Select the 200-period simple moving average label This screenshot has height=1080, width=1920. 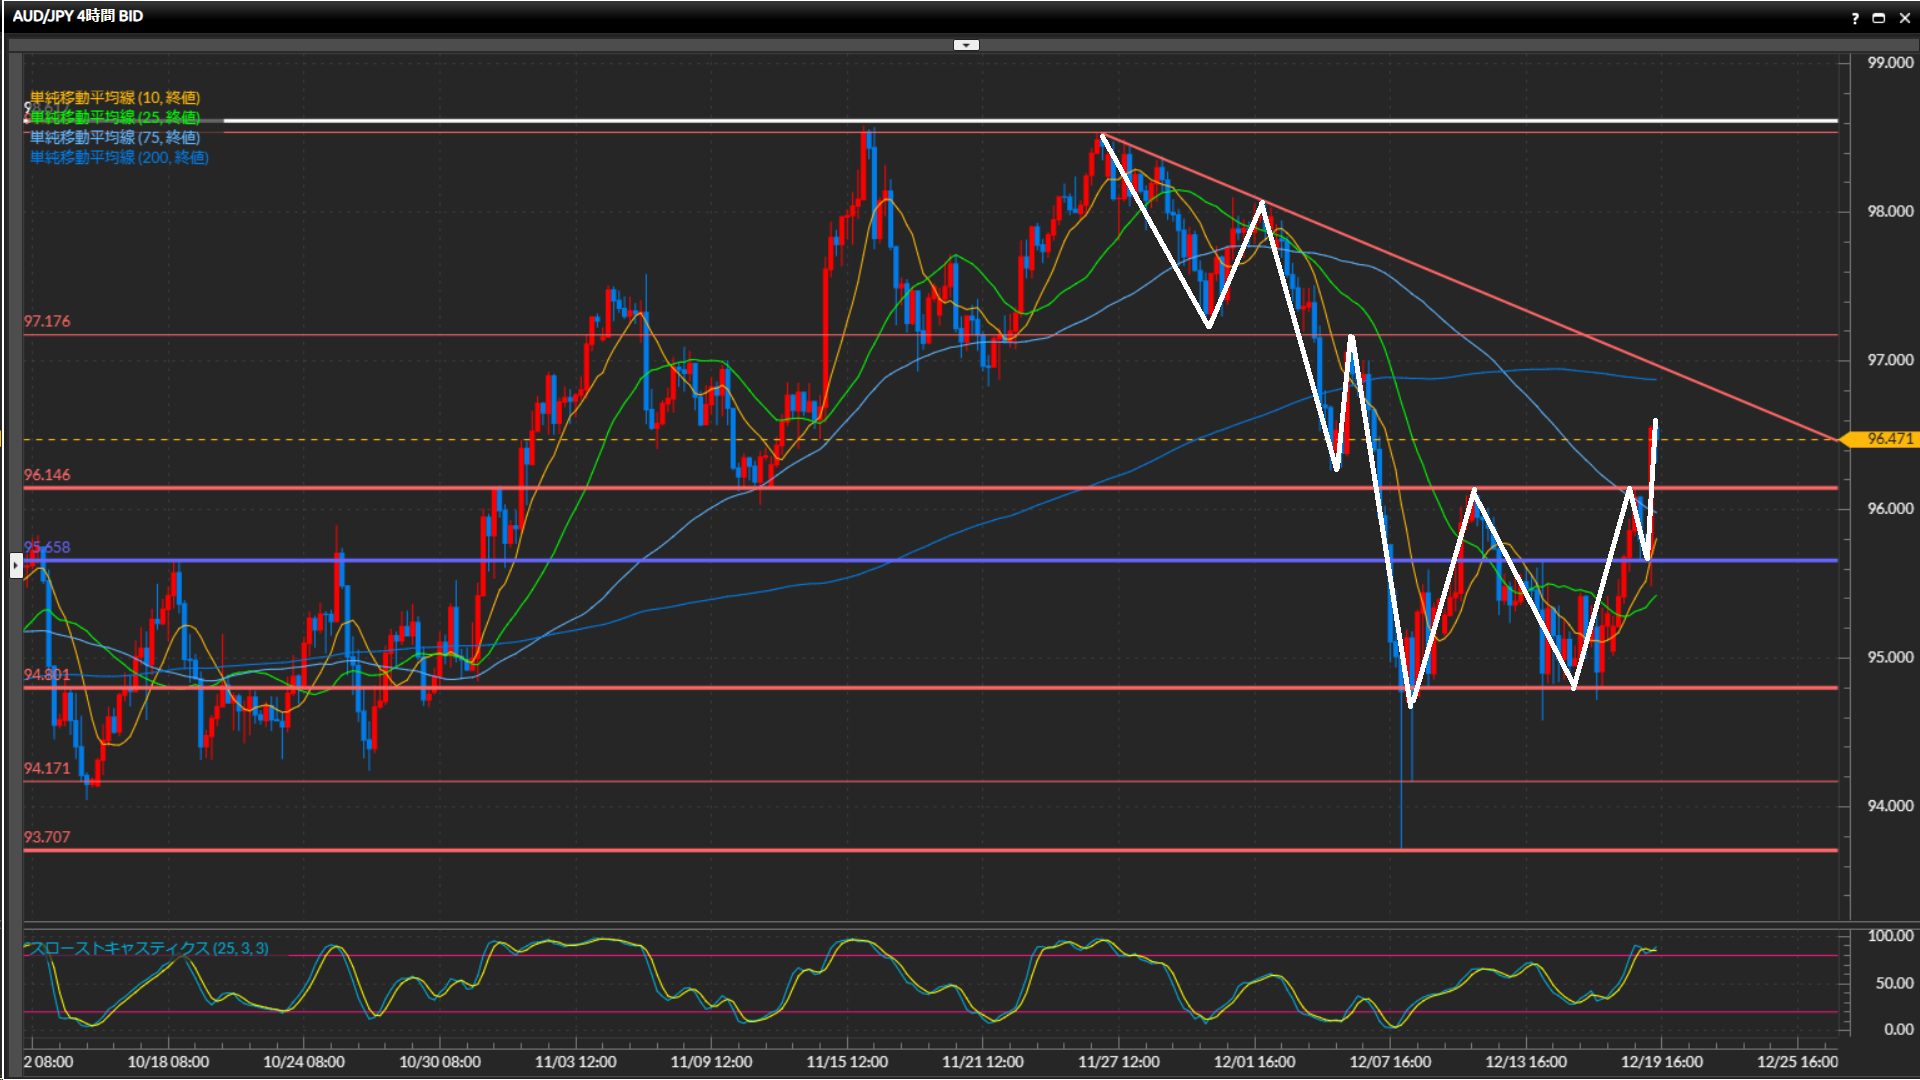[119, 157]
